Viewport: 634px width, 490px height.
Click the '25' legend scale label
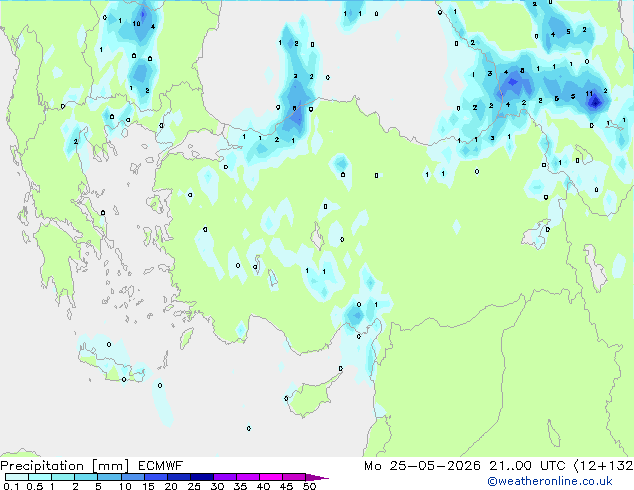pyautogui.click(x=194, y=486)
